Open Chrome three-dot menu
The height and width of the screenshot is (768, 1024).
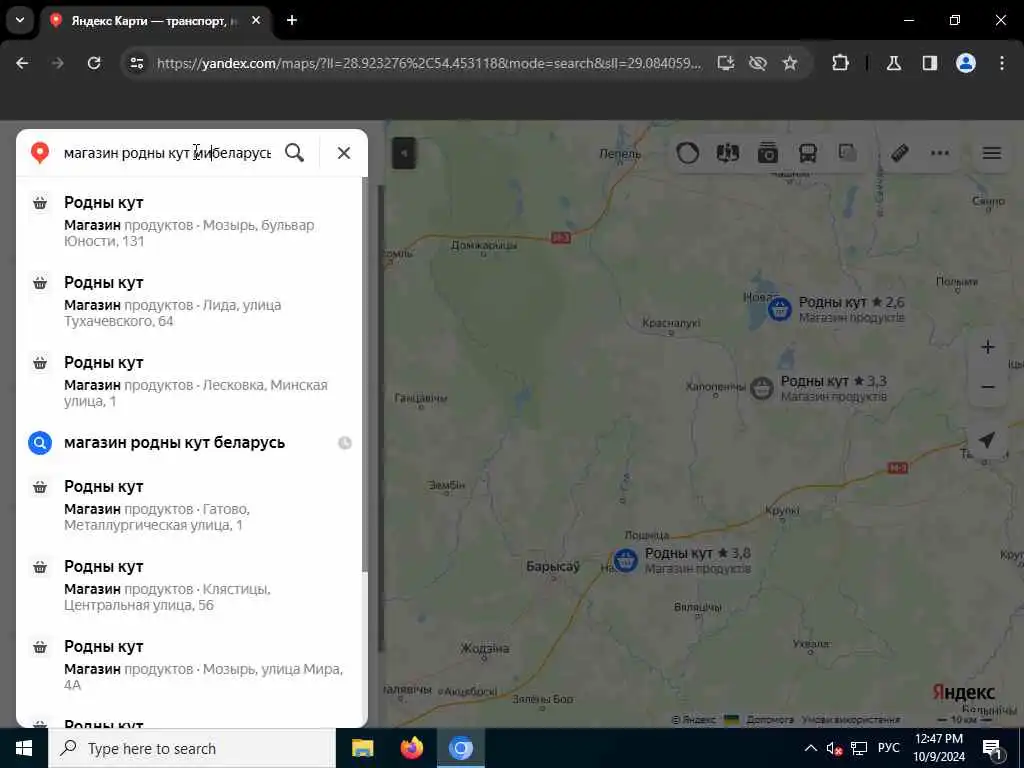[x=1002, y=63]
